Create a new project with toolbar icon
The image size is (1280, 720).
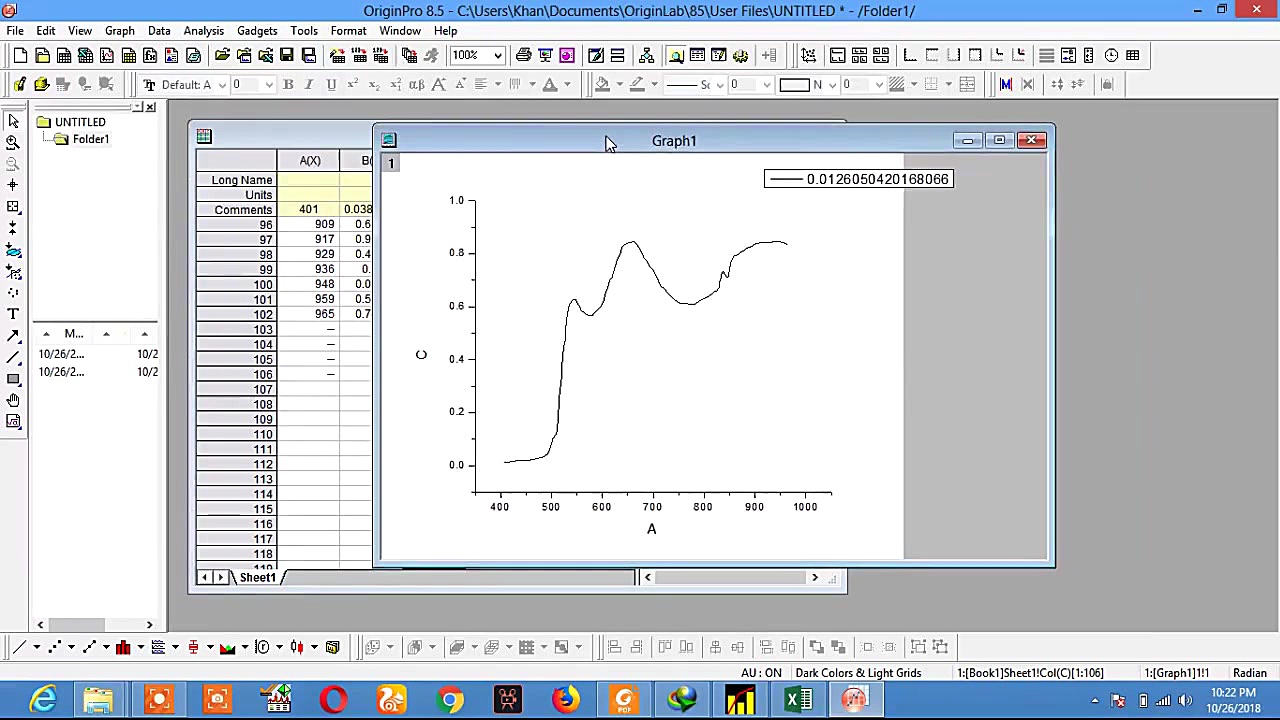point(20,56)
